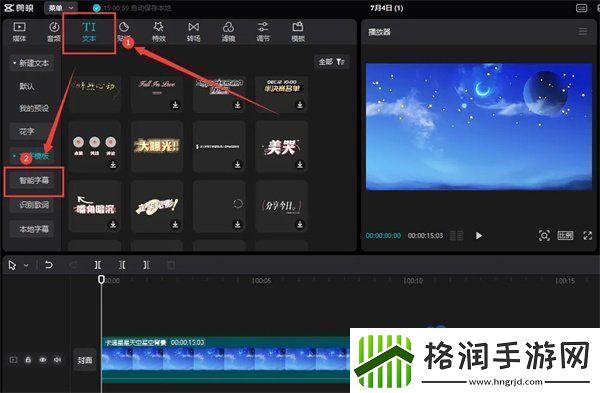Screen dimensions: 600x393
Task: Jump to 00:15 on timeline ruler
Action: [x=565, y=281]
